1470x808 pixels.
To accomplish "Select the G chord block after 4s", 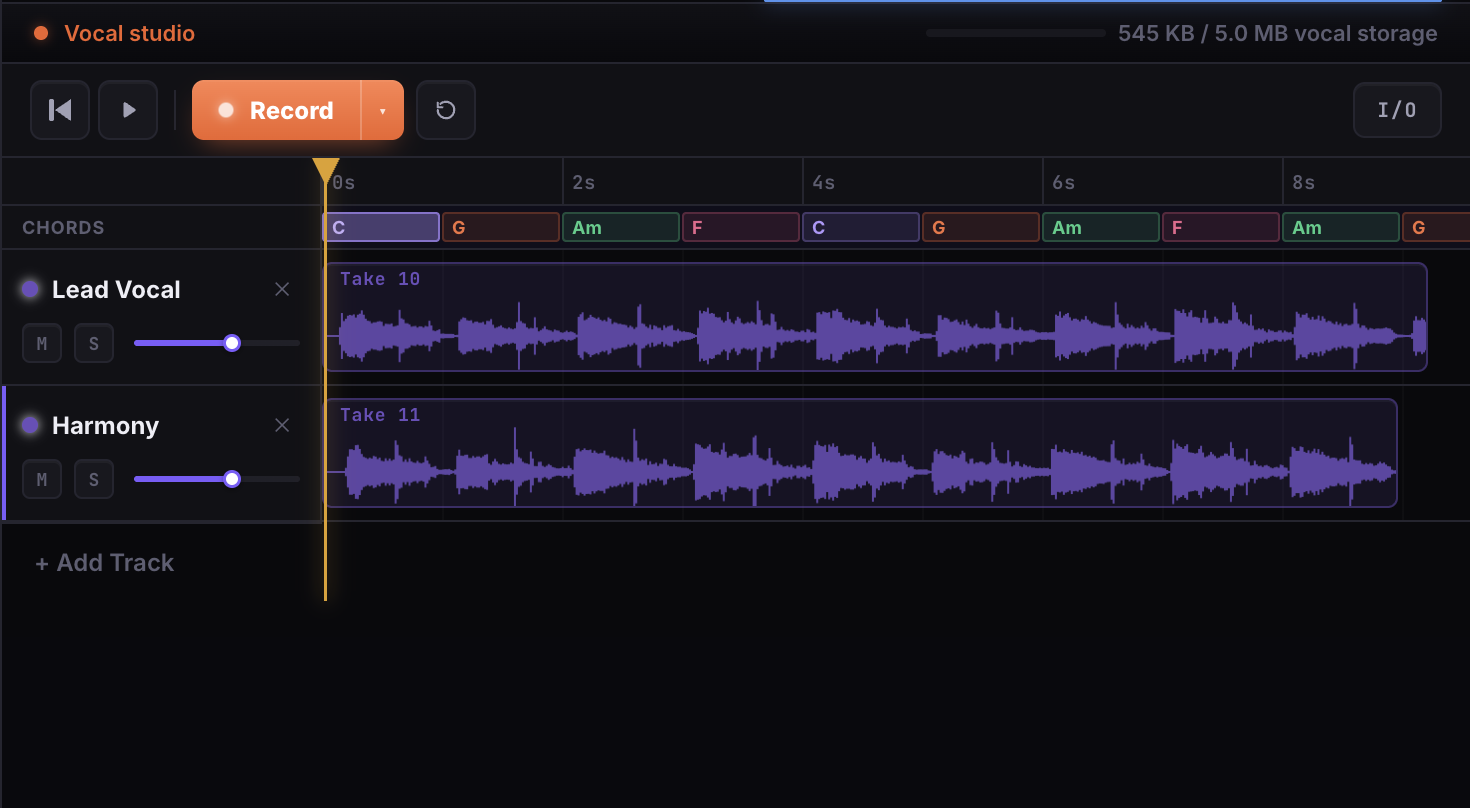I will point(981,227).
